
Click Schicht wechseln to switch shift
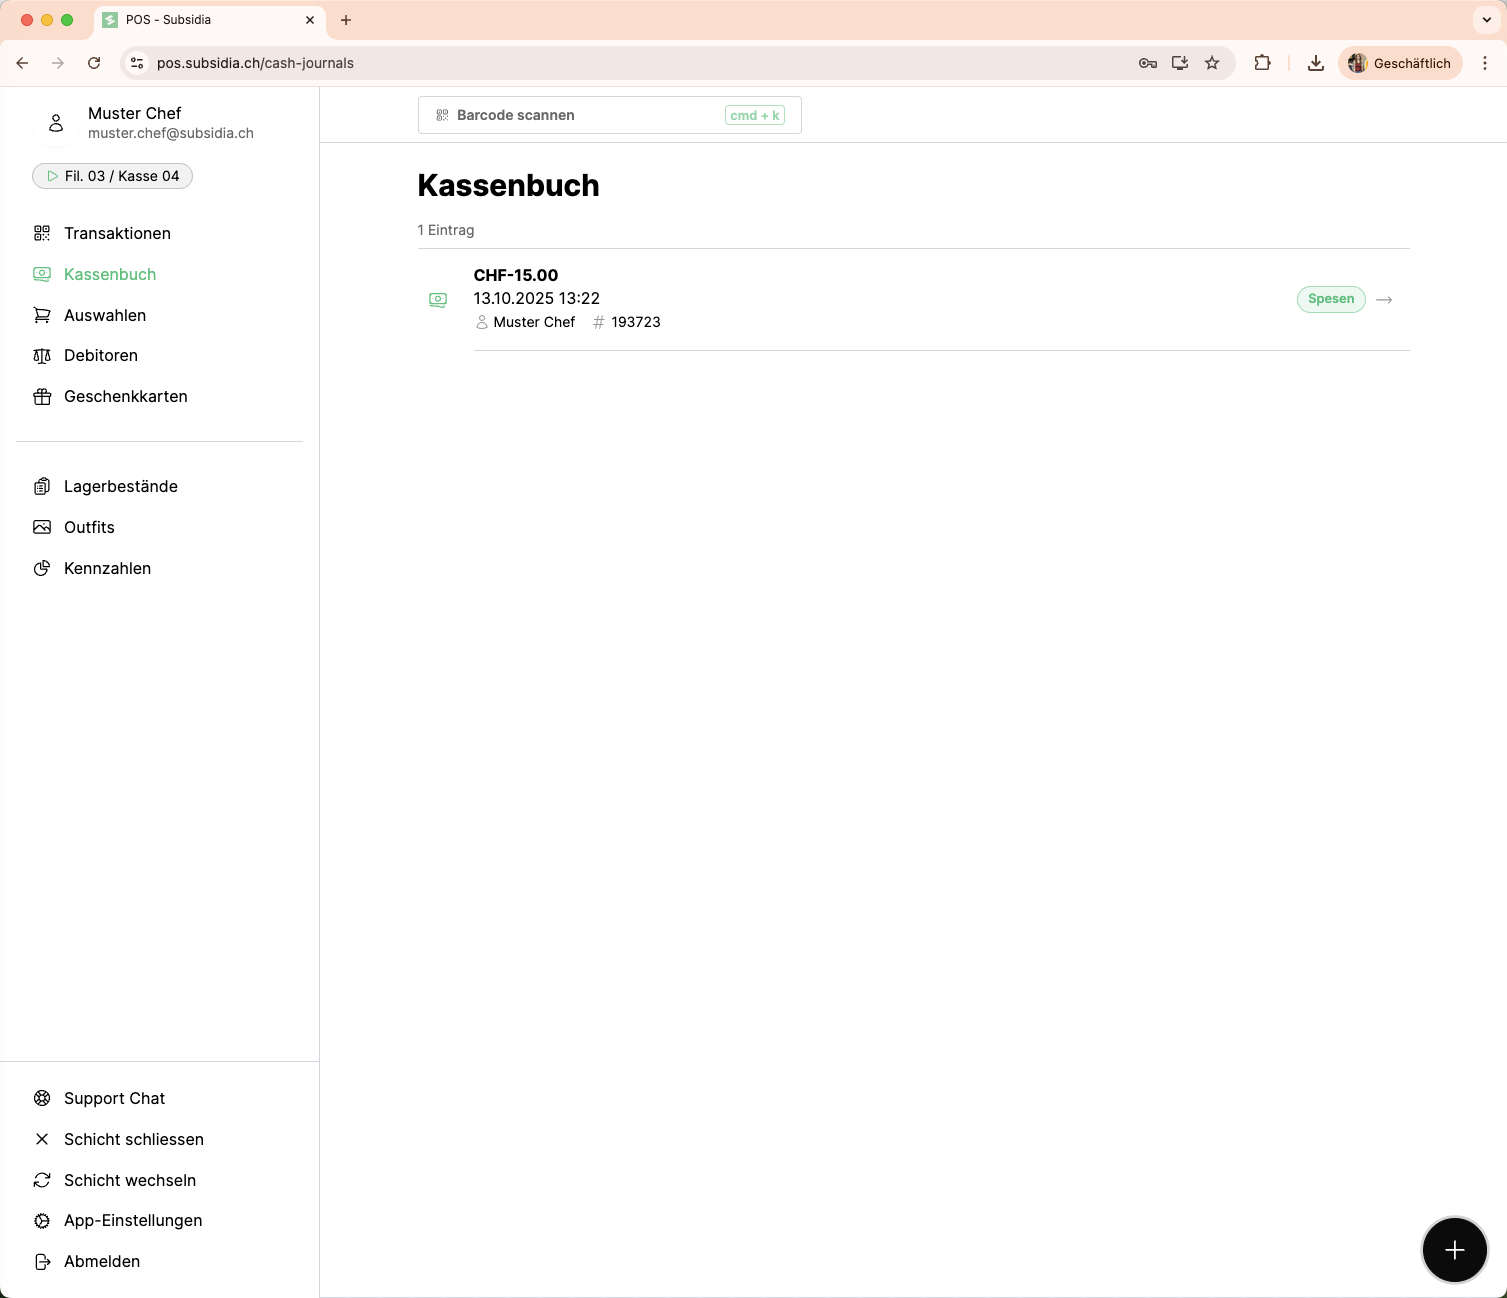[129, 1180]
